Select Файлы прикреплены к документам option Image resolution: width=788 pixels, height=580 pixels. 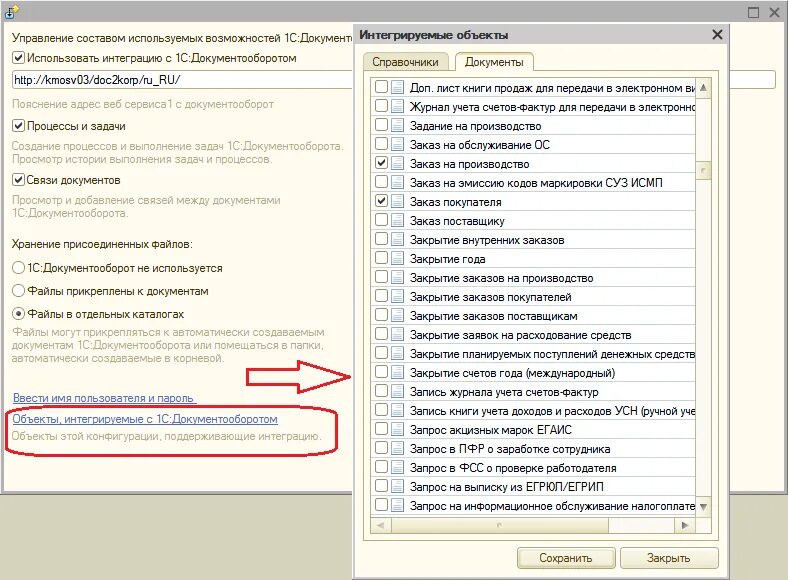pos(18,291)
